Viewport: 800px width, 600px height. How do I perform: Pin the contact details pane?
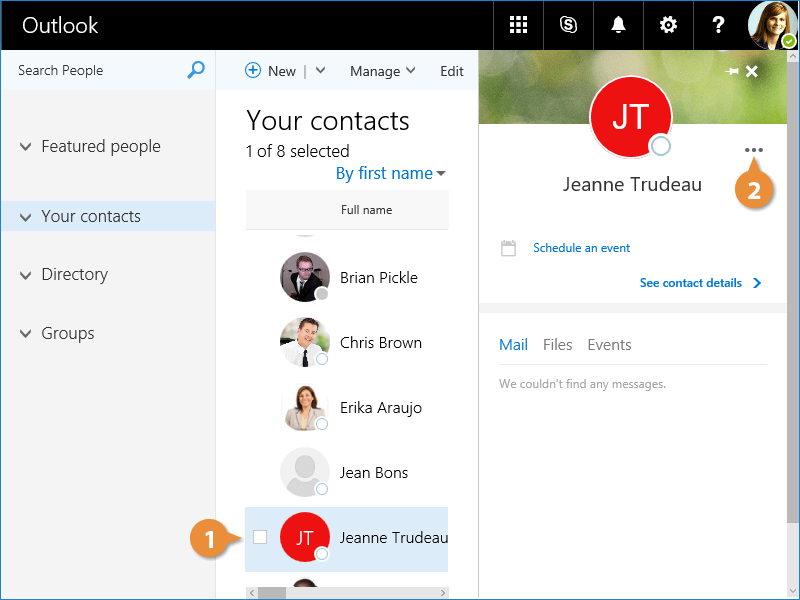[732, 72]
